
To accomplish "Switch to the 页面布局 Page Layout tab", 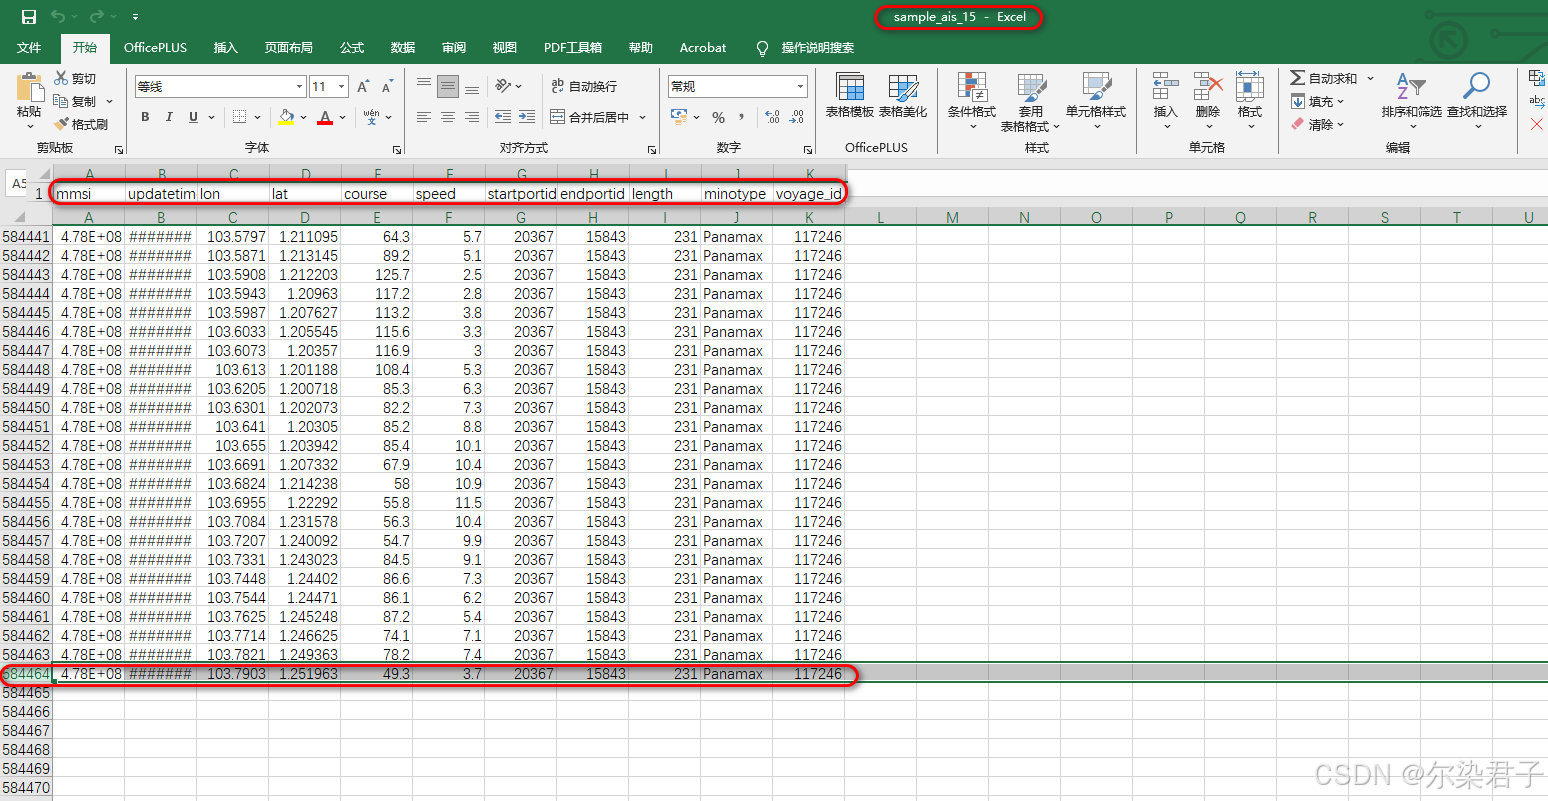I will coord(288,47).
